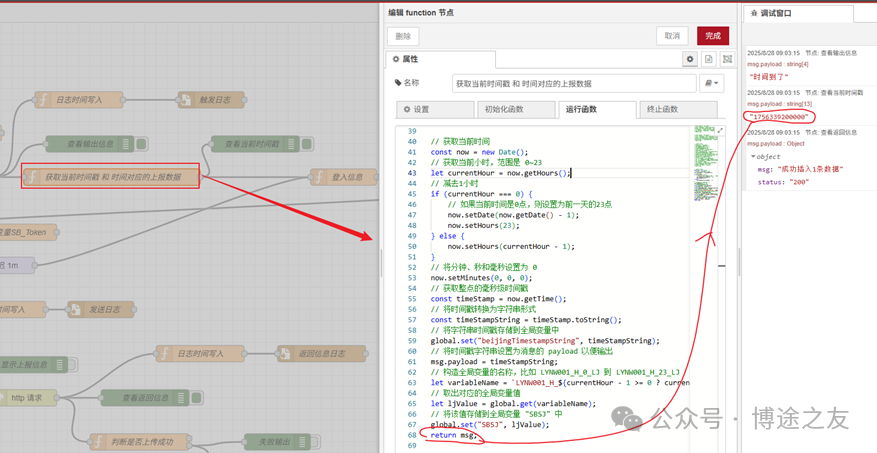Click the http 请求 node

[x=27, y=398]
